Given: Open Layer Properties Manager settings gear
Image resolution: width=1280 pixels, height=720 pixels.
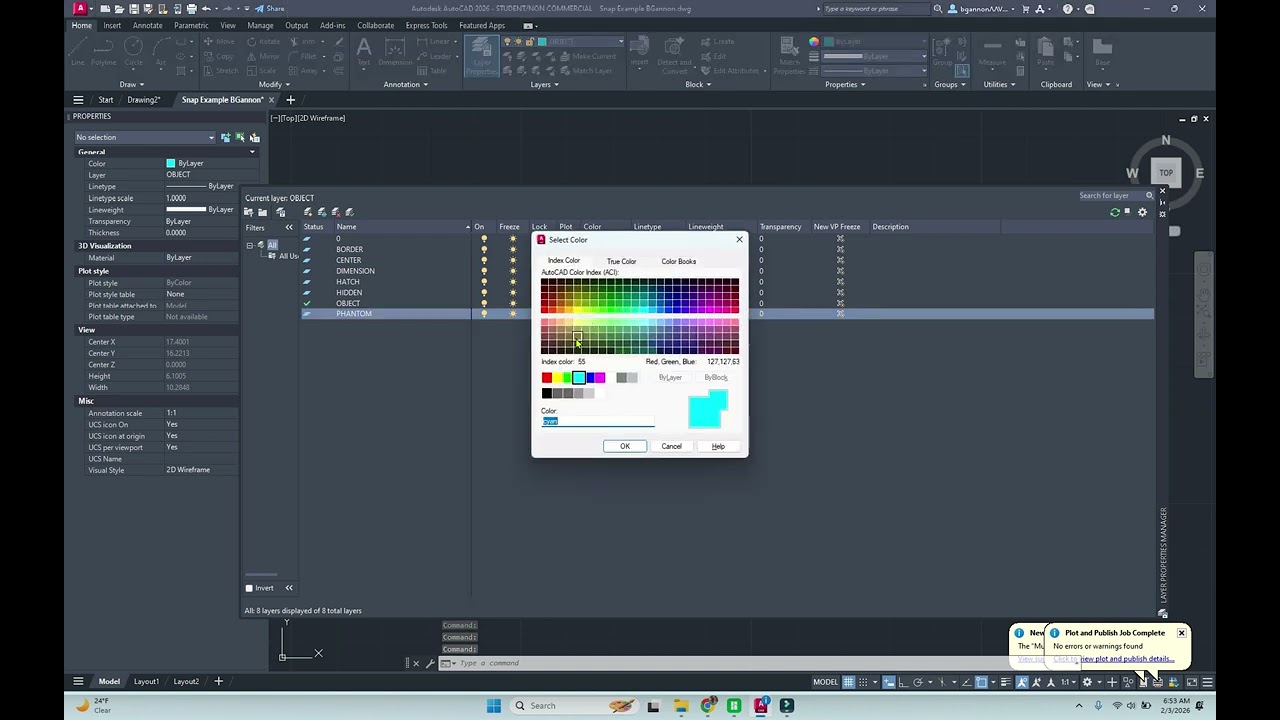Looking at the screenshot, I should pyautogui.click(x=1142, y=212).
